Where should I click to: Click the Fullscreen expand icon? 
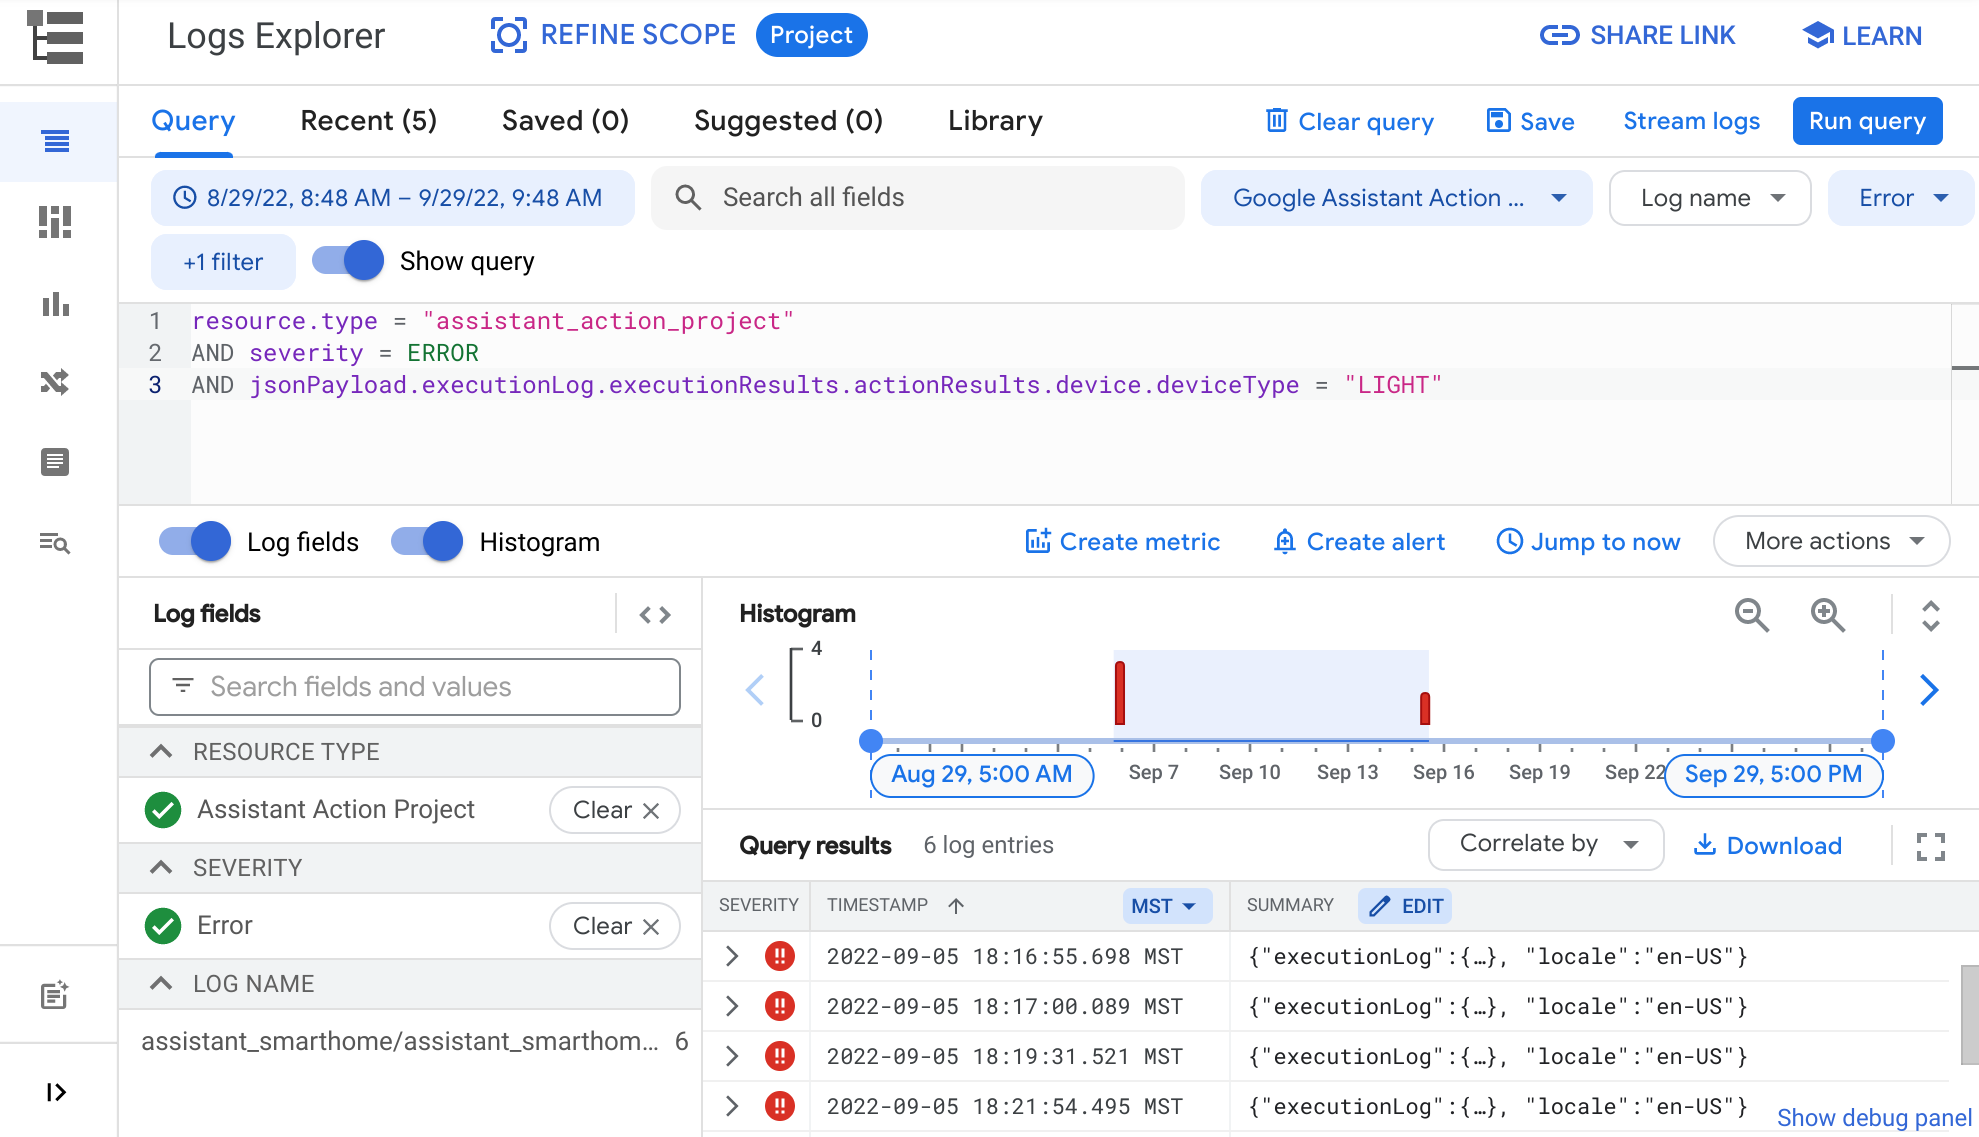(x=1930, y=846)
